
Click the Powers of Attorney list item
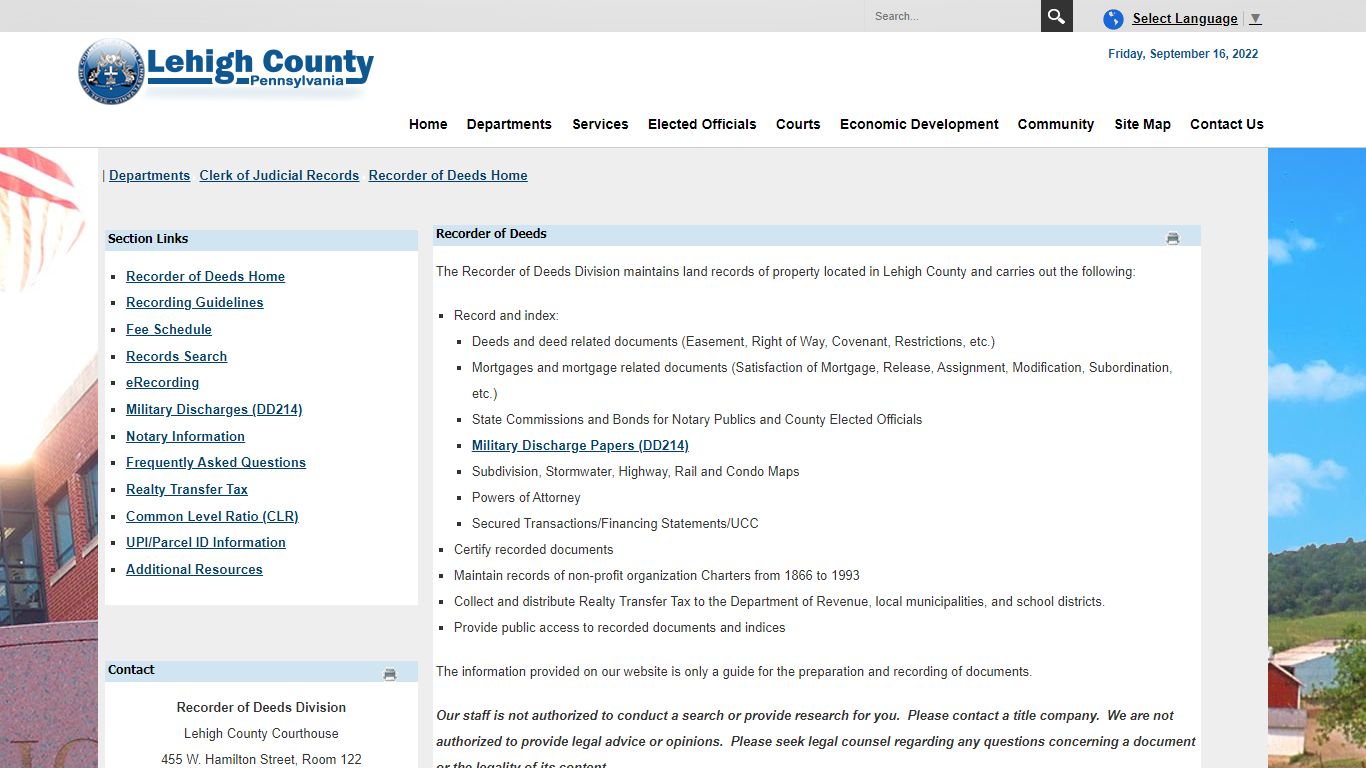coord(526,497)
